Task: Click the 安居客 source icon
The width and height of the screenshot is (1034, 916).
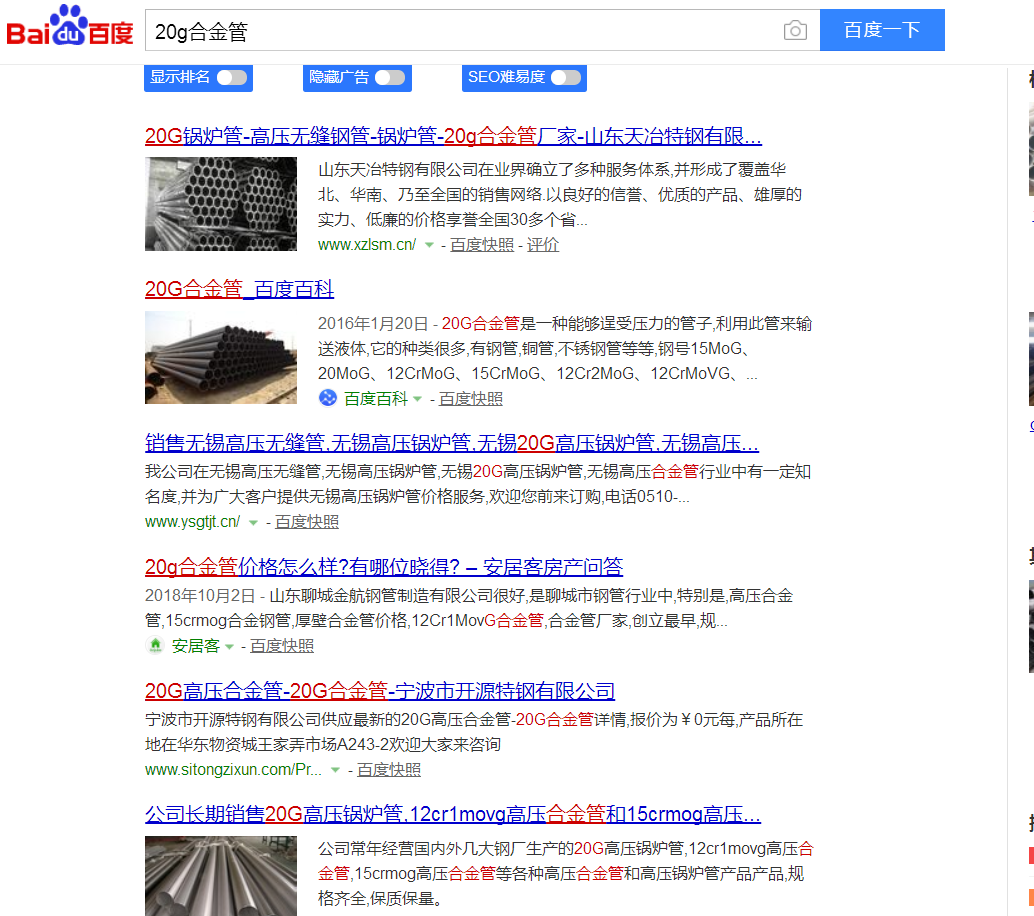Action: 155,646
